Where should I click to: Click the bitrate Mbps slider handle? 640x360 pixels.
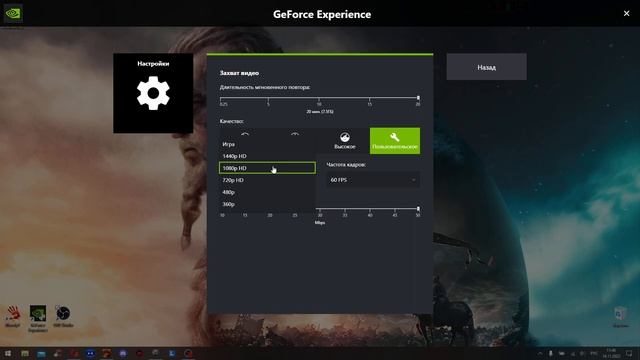point(418,209)
